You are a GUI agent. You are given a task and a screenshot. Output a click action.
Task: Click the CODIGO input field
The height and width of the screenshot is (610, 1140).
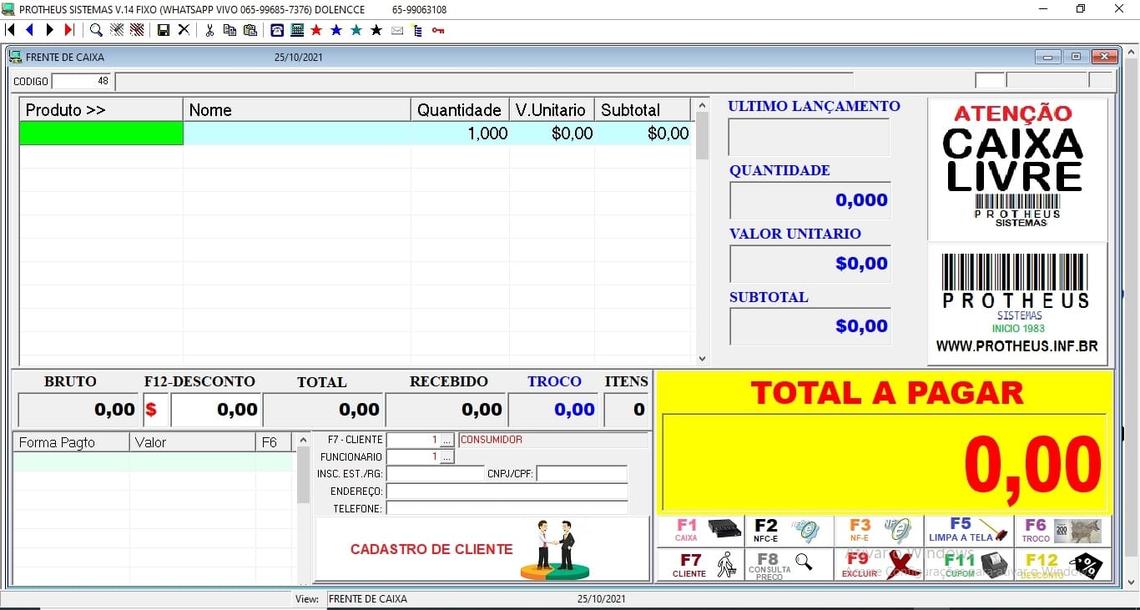(81, 81)
